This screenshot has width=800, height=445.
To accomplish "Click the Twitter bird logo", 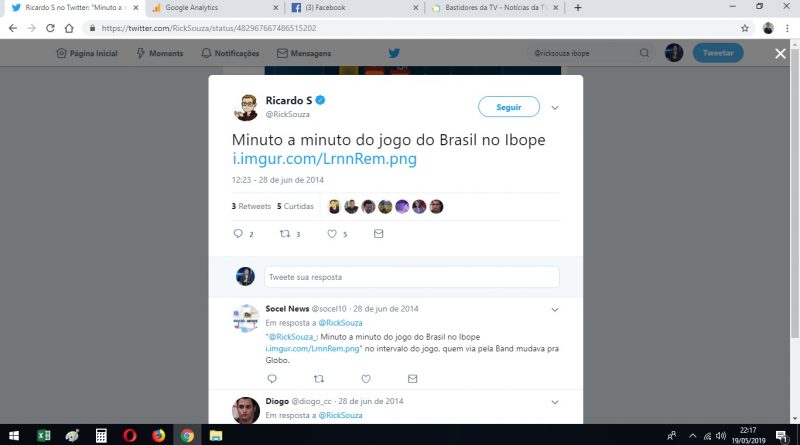I will coord(394,53).
